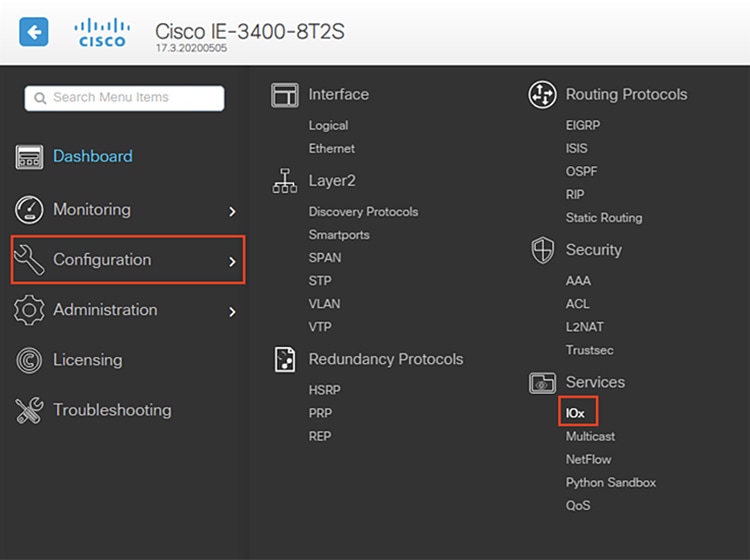Open the Ethernet interface link
750x560 pixels.
(331, 149)
